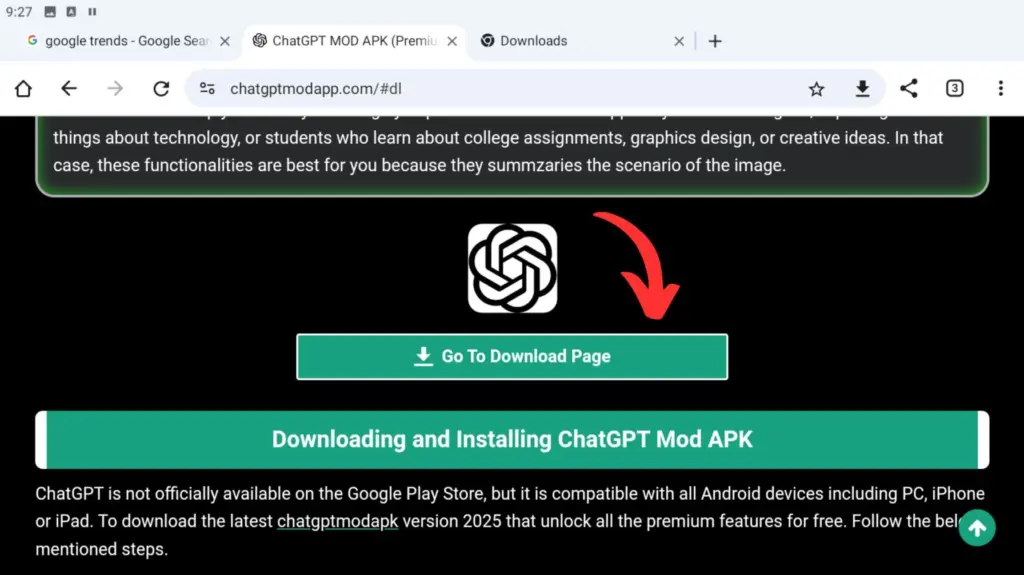Open the chatgptmodapk link

[x=338, y=521]
